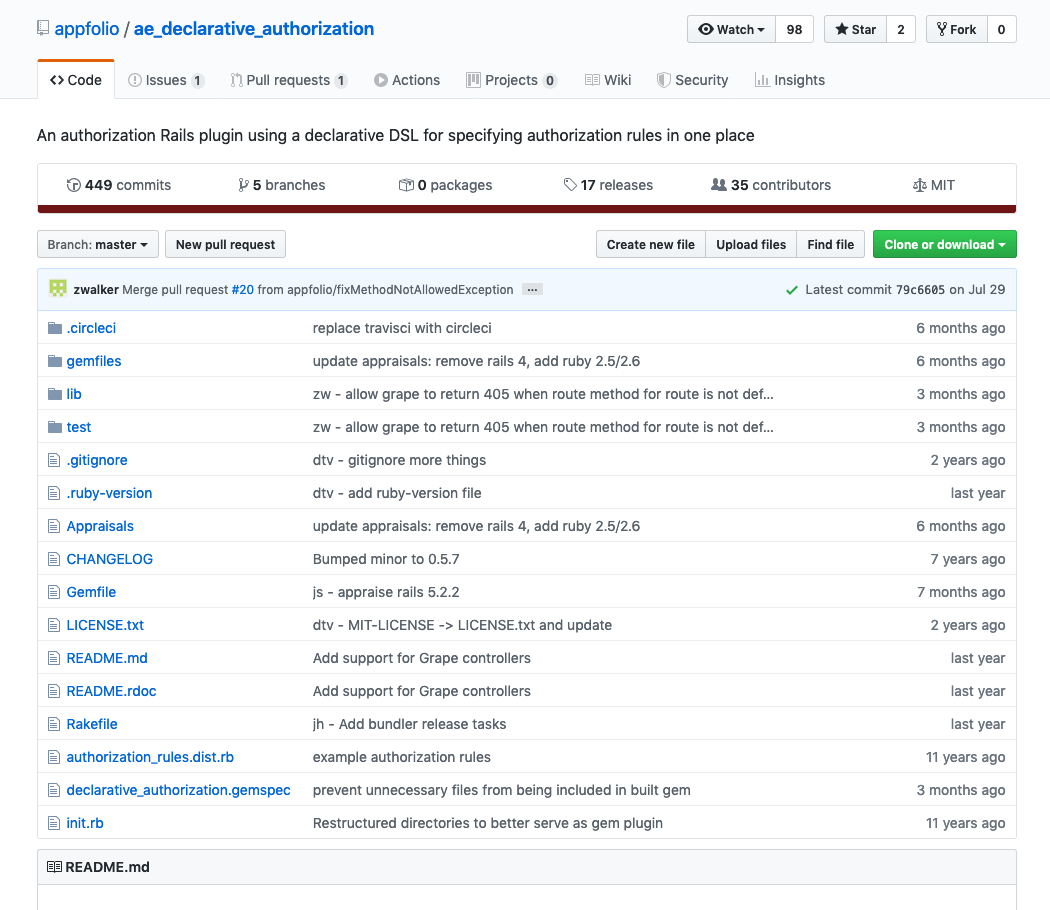Click zwalker's avatar image
The image size is (1050, 910).
(58, 289)
